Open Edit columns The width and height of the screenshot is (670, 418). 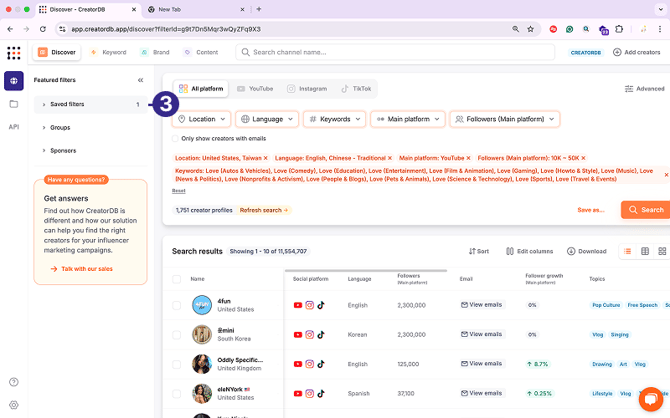tap(529, 251)
